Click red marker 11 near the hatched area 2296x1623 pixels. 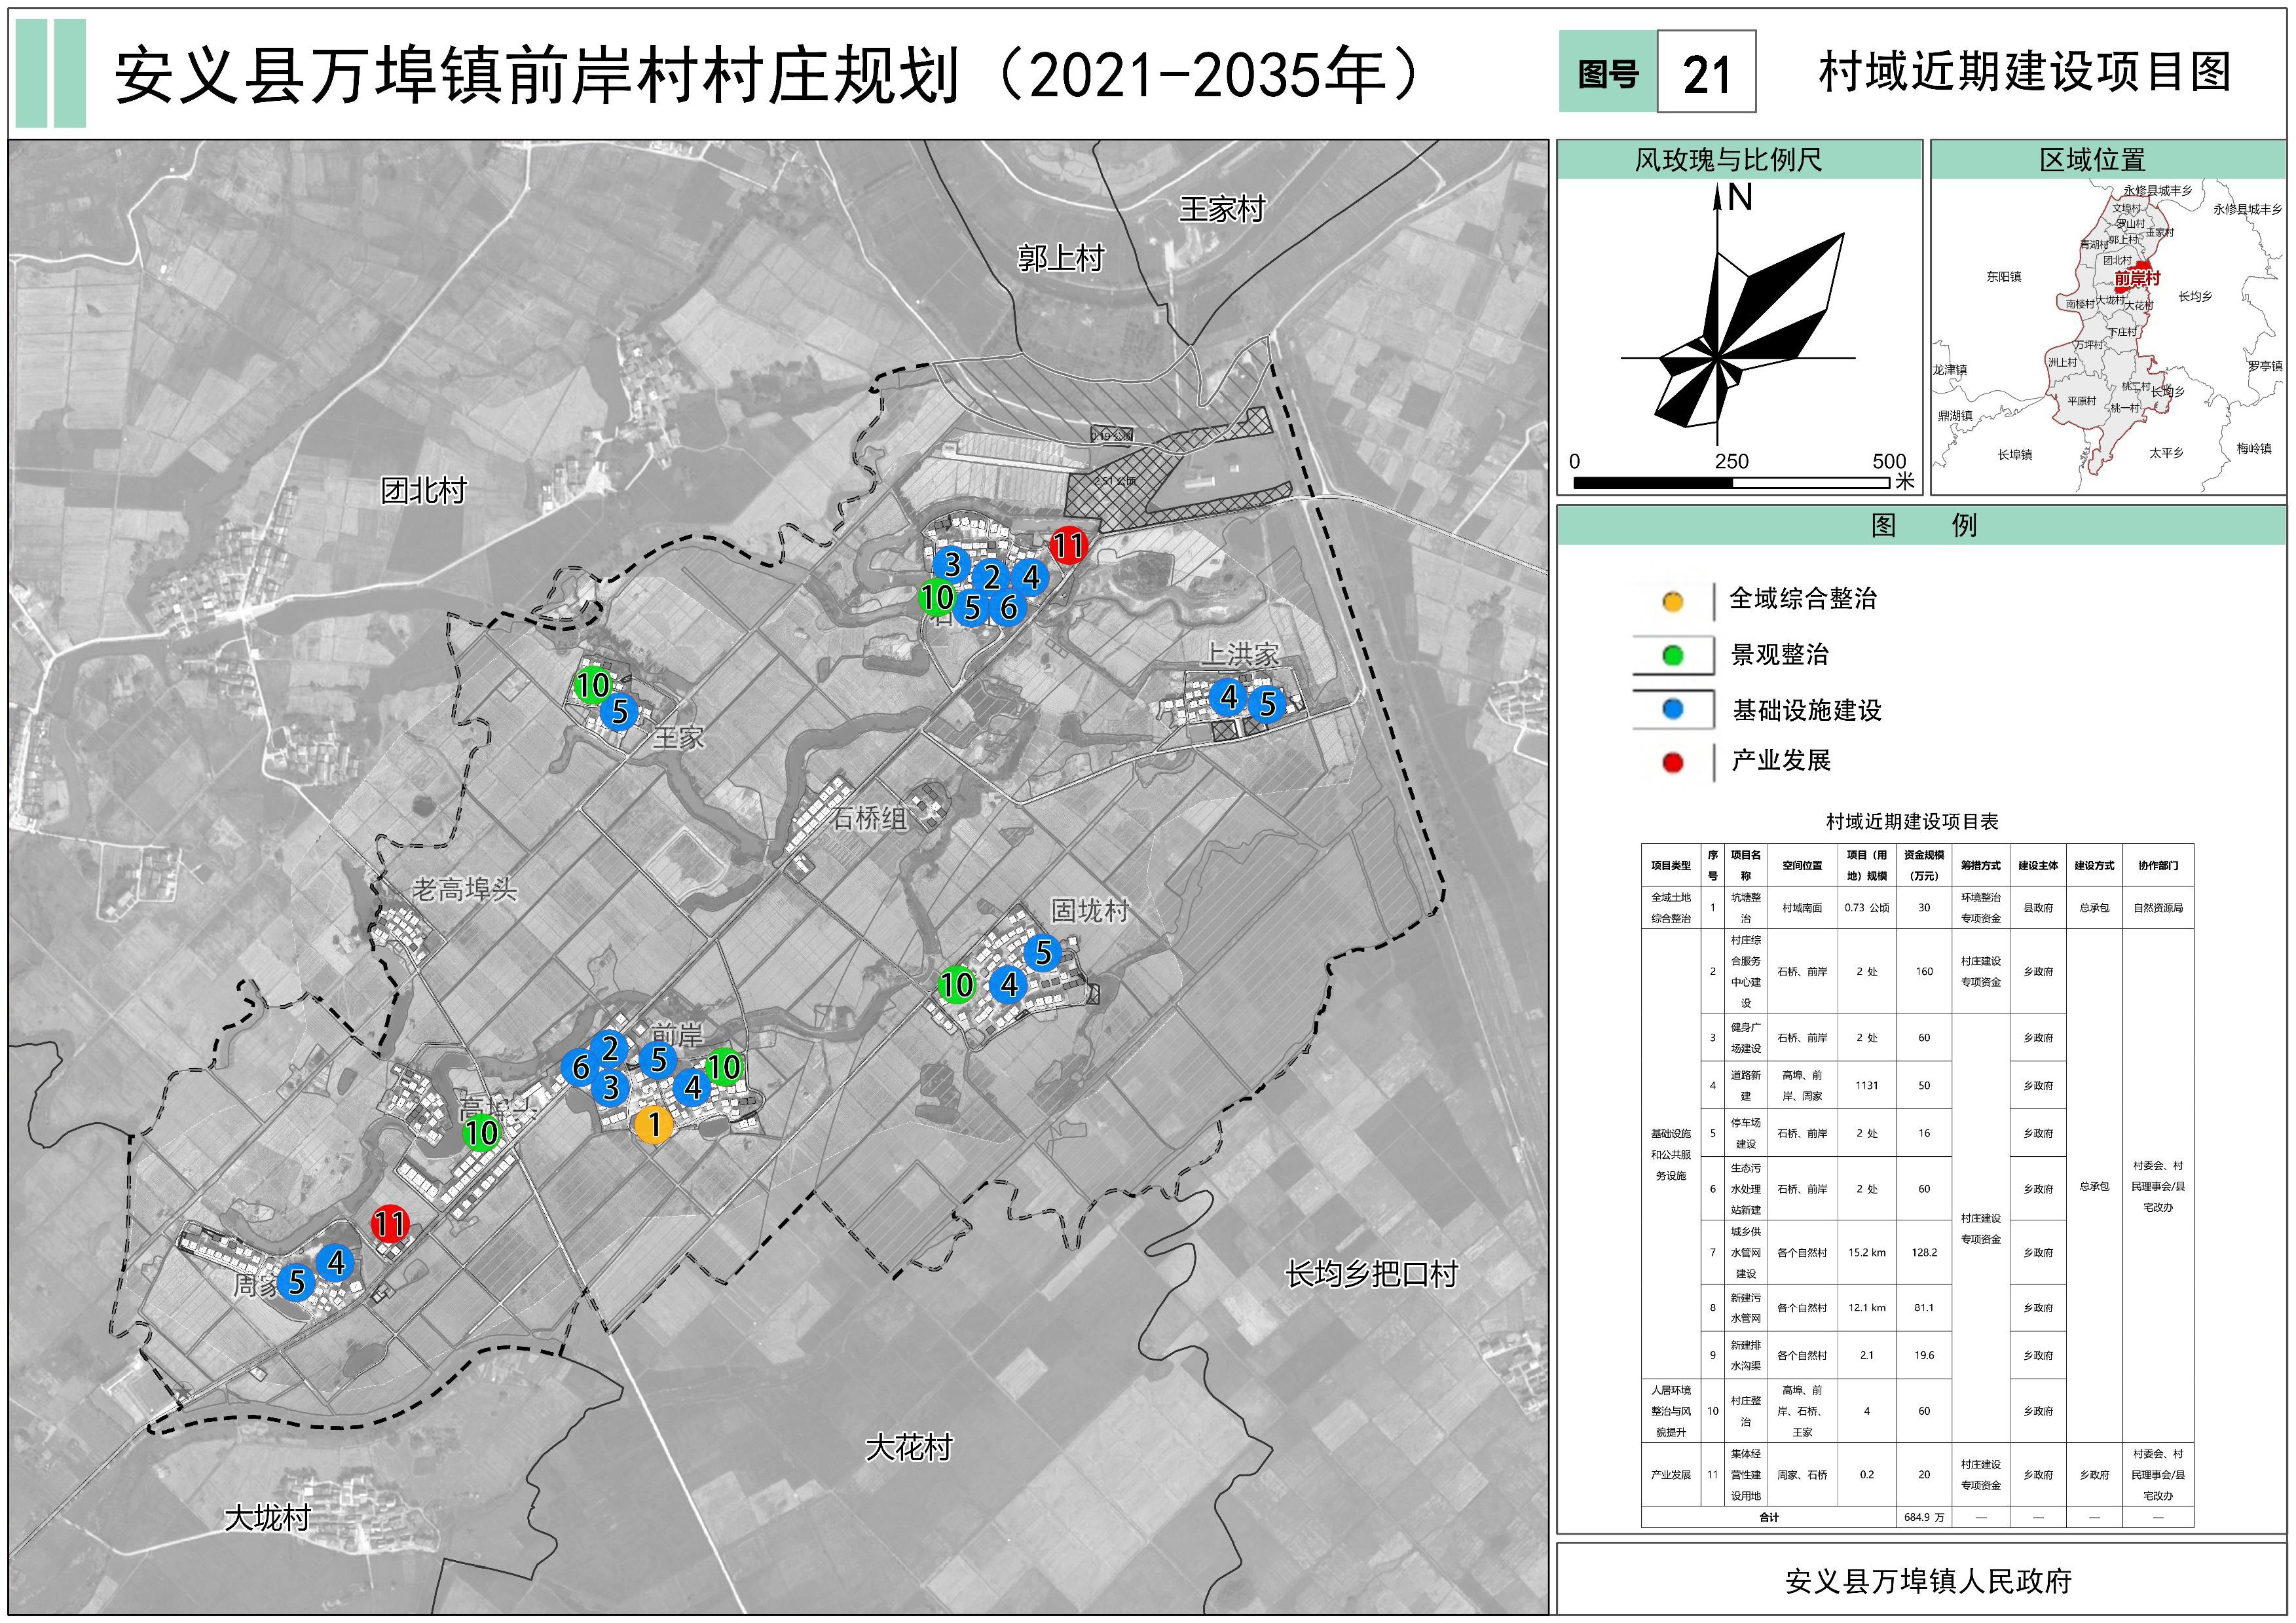pyautogui.click(x=1068, y=545)
